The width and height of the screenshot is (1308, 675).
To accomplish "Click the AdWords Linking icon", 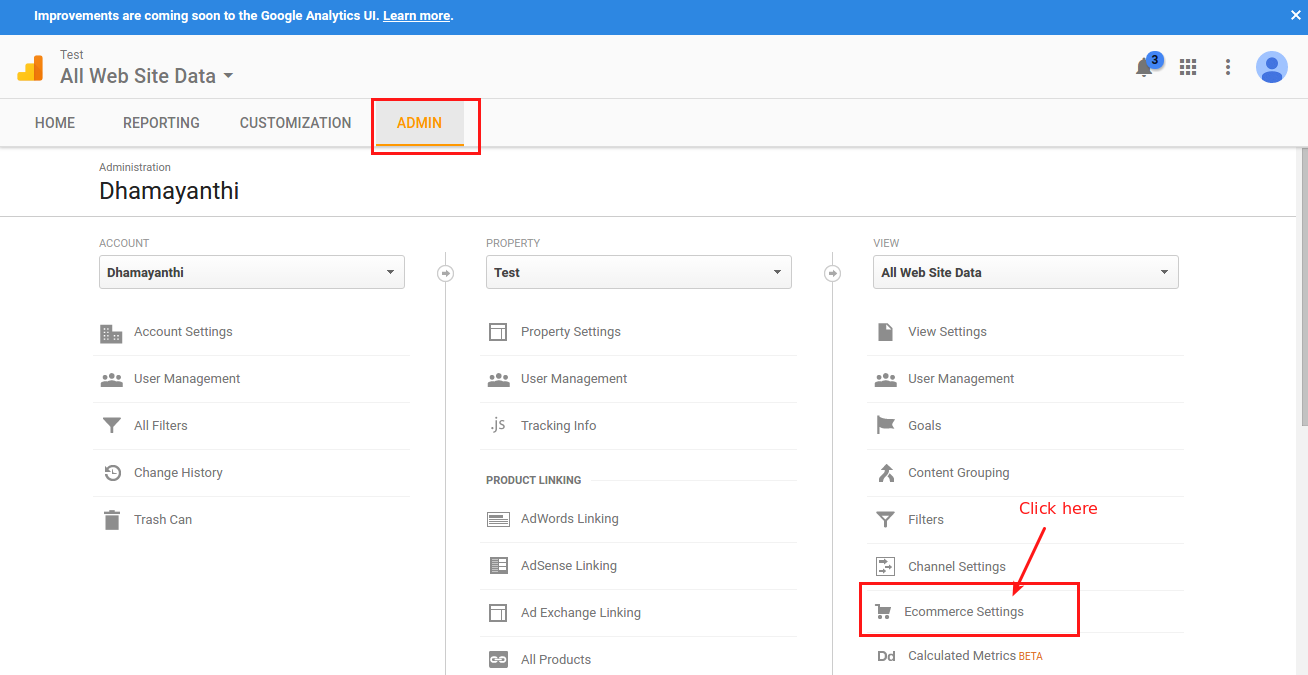I will (x=498, y=519).
